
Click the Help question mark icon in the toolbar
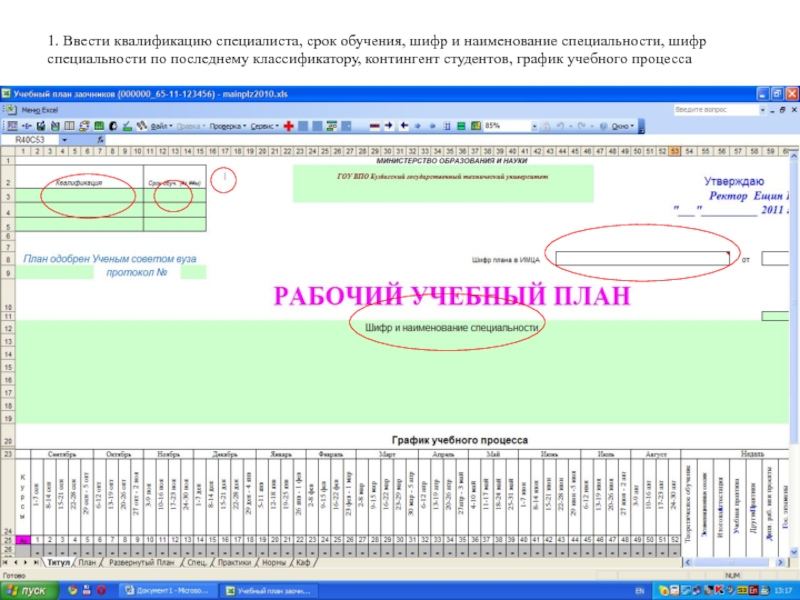[x=603, y=126]
